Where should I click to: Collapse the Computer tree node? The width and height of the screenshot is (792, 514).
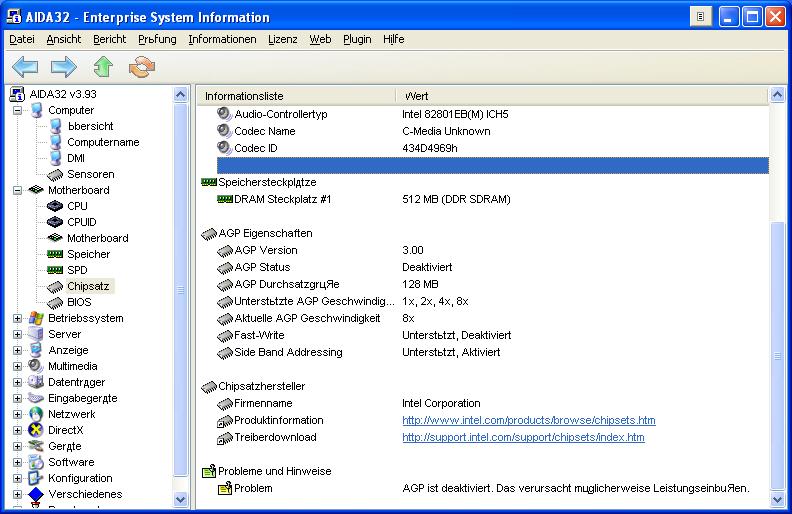tap(17, 110)
